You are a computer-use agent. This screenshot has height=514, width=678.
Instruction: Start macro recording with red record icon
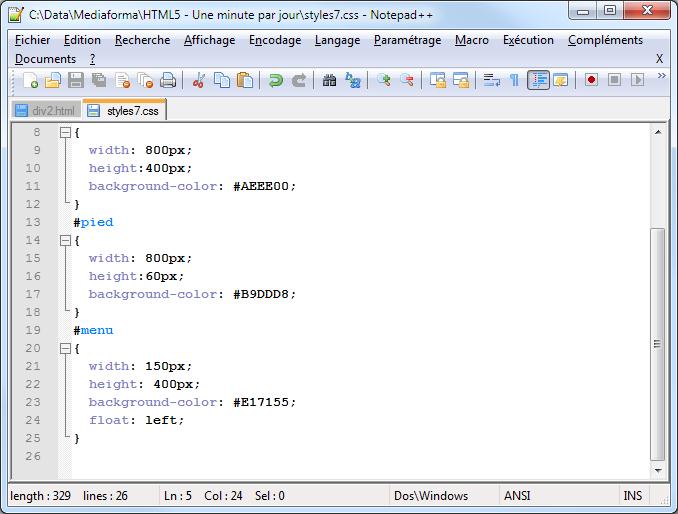pos(592,80)
